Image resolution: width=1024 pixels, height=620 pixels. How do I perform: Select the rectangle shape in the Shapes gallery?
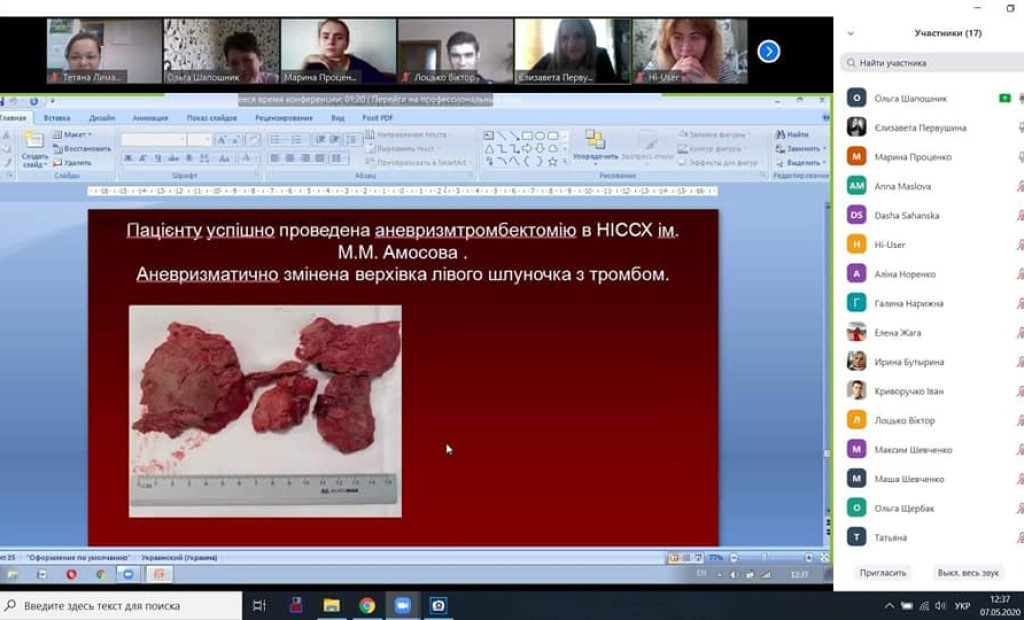pos(527,136)
